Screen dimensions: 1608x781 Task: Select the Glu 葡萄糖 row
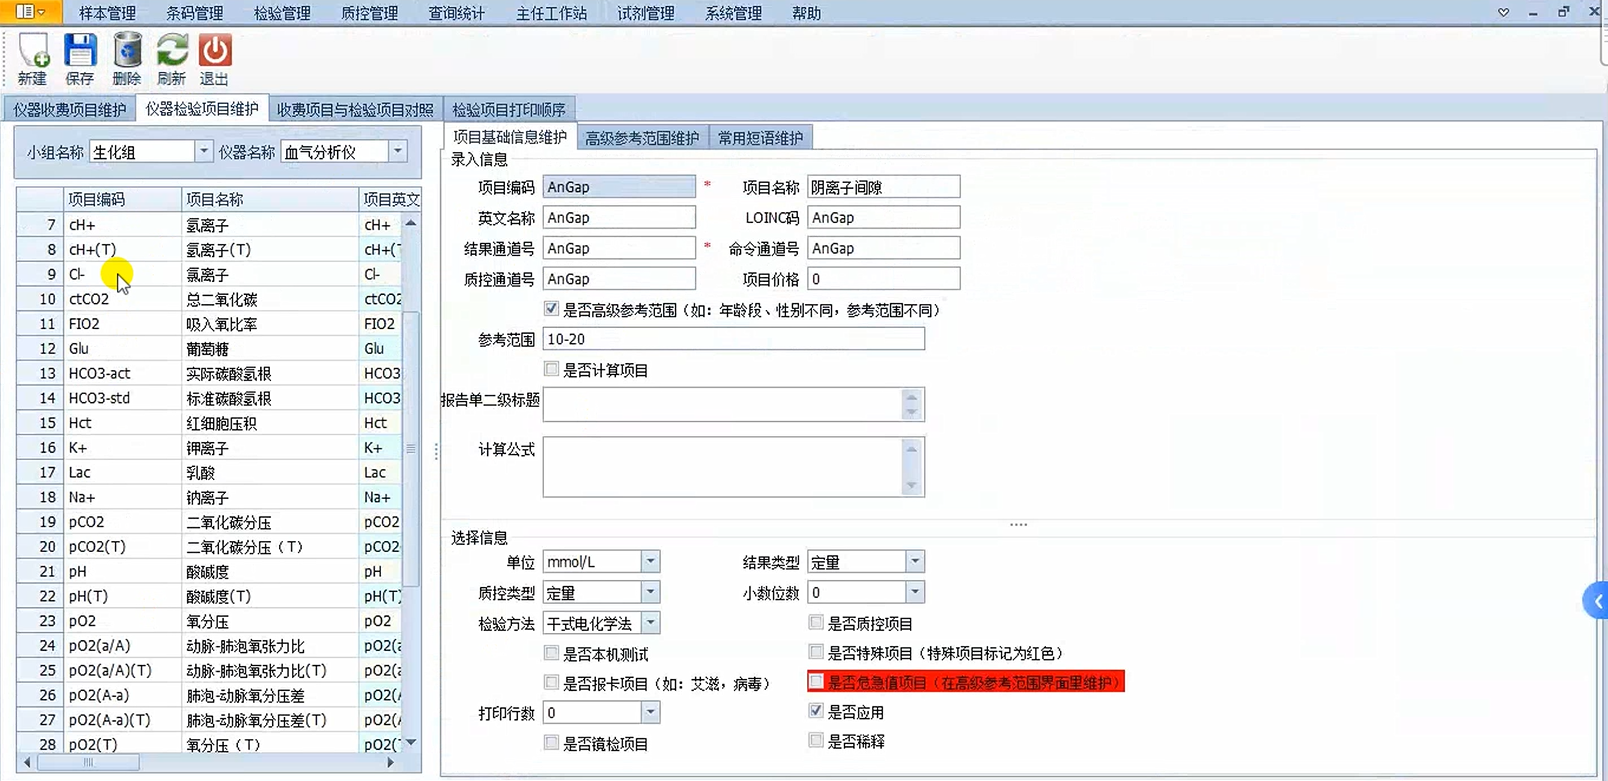[x=210, y=348]
